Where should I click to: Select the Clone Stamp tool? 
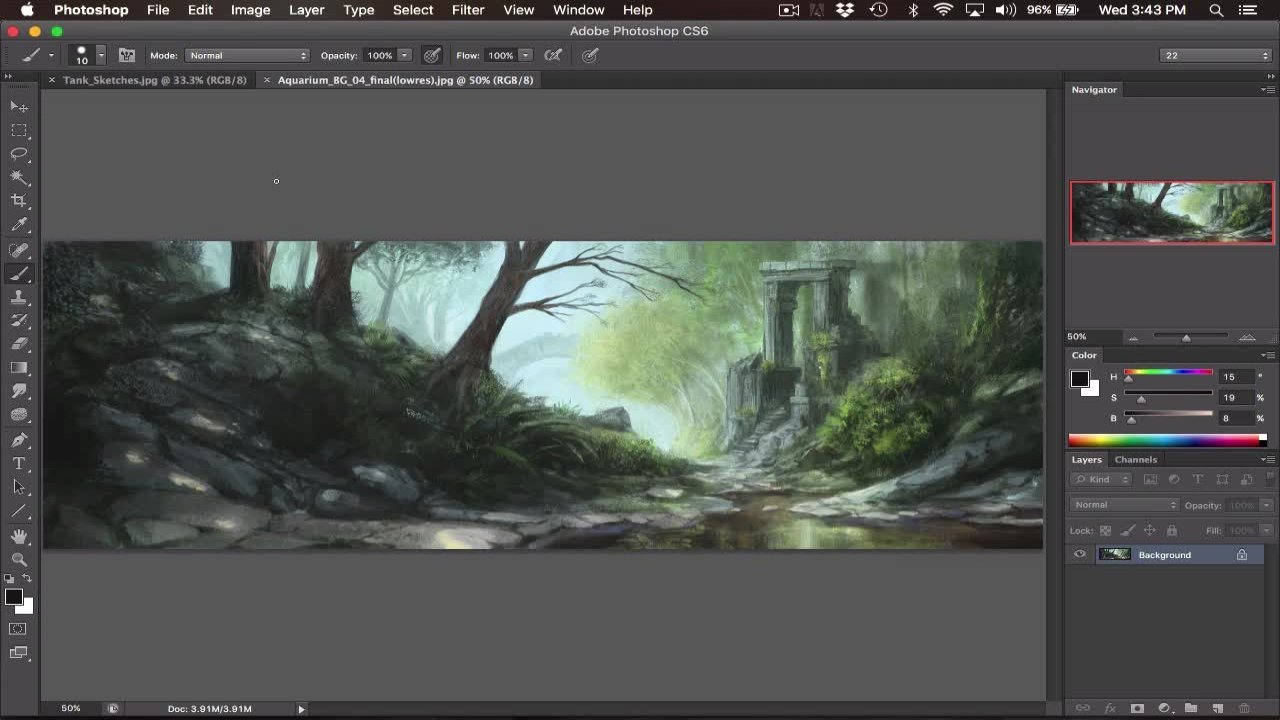pyautogui.click(x=19, y=297)
